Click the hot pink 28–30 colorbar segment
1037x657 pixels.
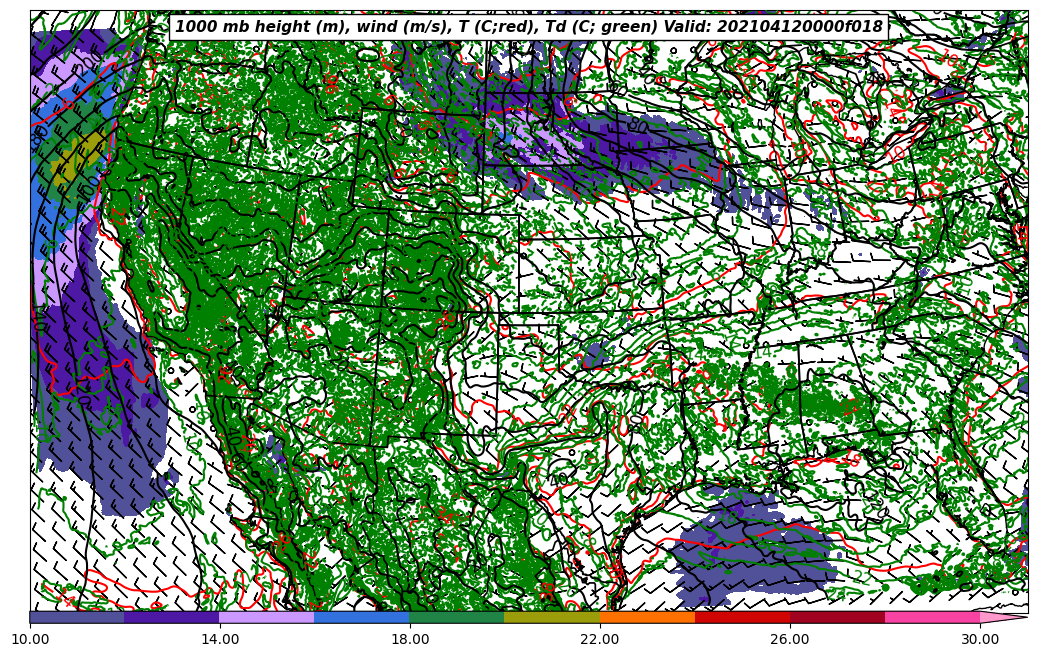932,617
